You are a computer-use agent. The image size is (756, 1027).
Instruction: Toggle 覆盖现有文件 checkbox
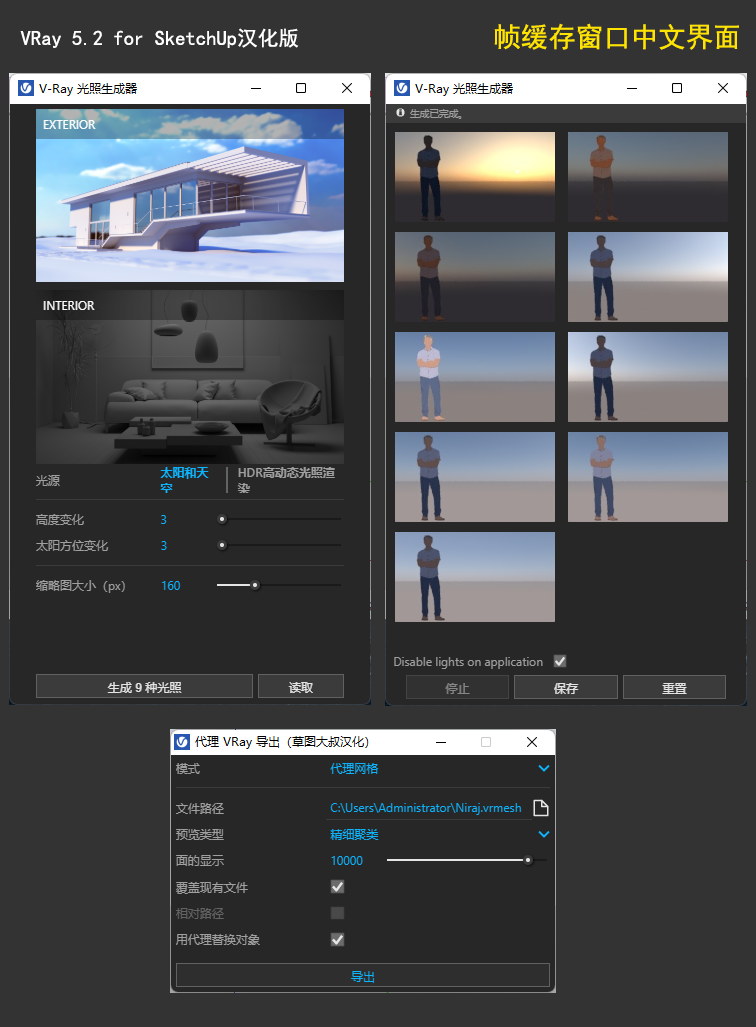(x=337, y=887)
